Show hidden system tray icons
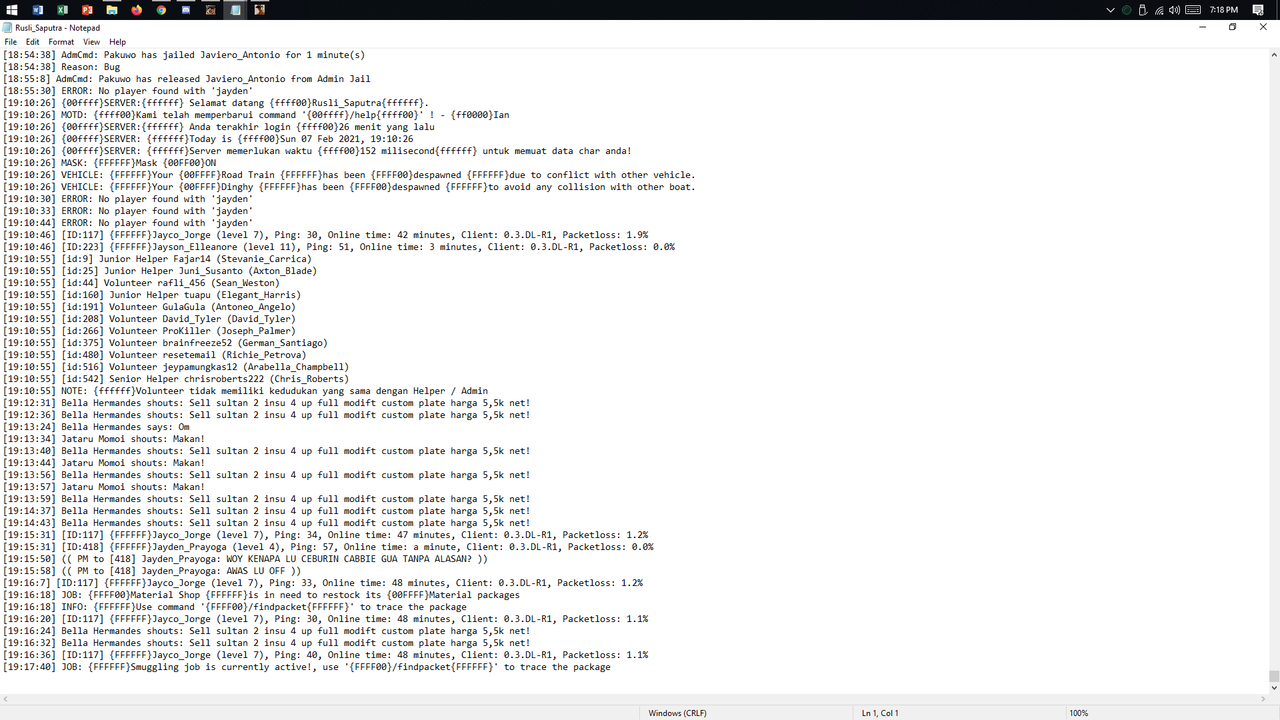The width and height of the screenshot is (1280, 720). click(1110, 9)
